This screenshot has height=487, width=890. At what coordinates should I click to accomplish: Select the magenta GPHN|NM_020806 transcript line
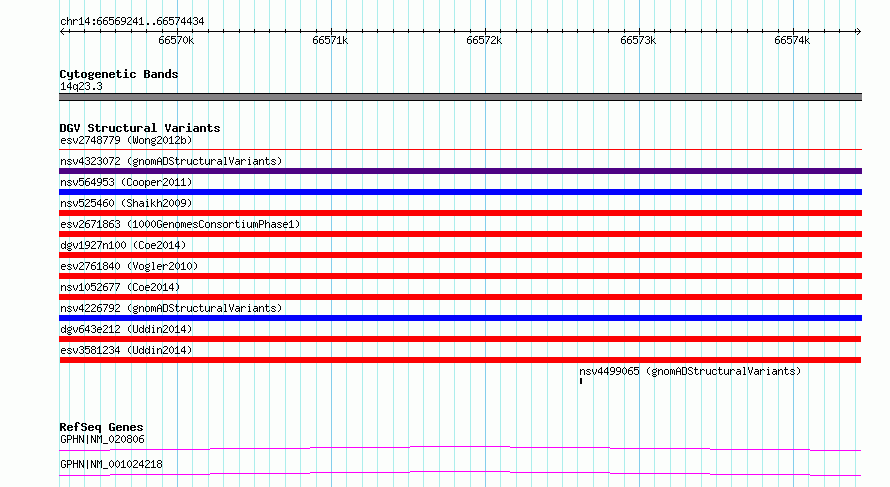point(460,448)
